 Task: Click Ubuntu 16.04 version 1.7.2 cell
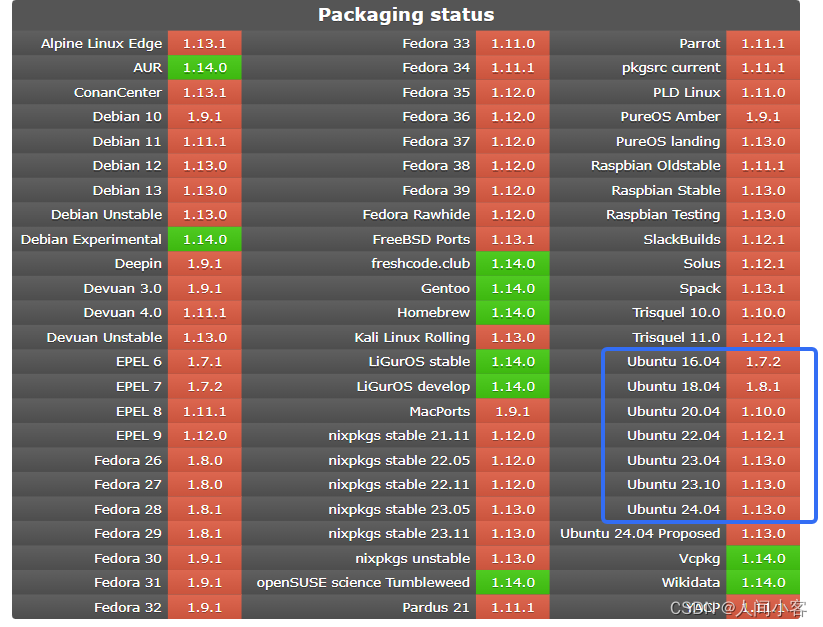[763, 362]
